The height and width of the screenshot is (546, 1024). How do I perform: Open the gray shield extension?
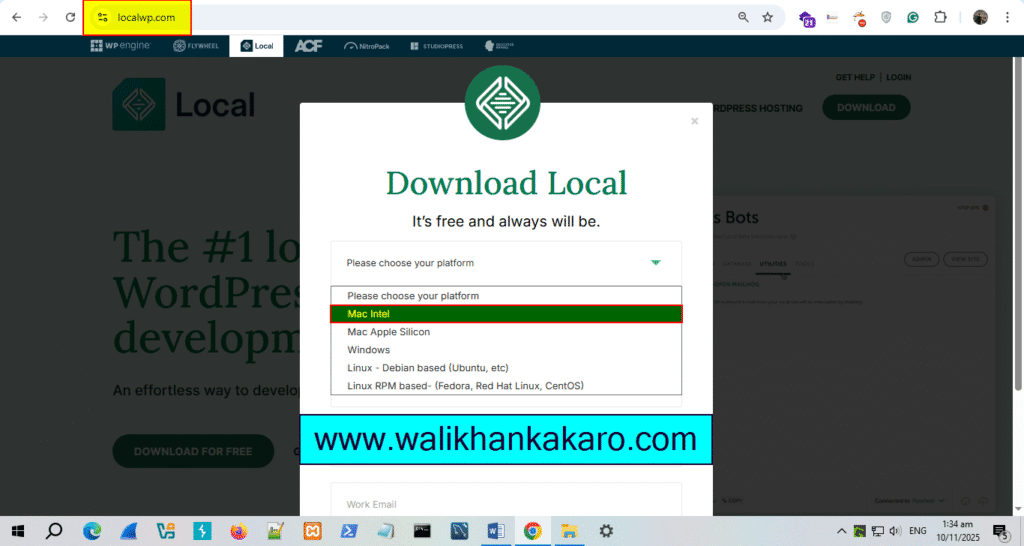[x=886, y=18]
